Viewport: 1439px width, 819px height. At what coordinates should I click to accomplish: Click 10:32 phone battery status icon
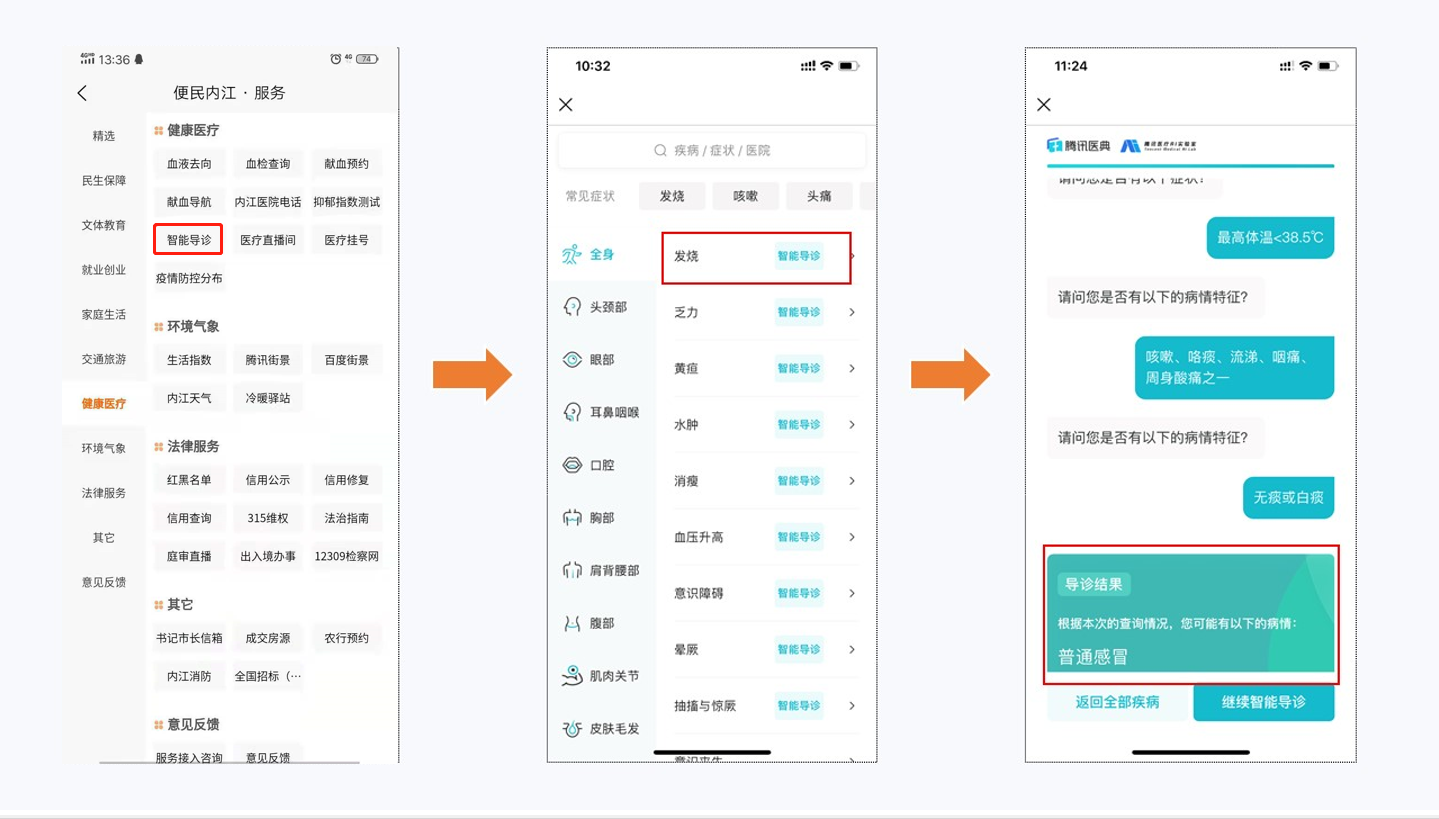(849, 66)
